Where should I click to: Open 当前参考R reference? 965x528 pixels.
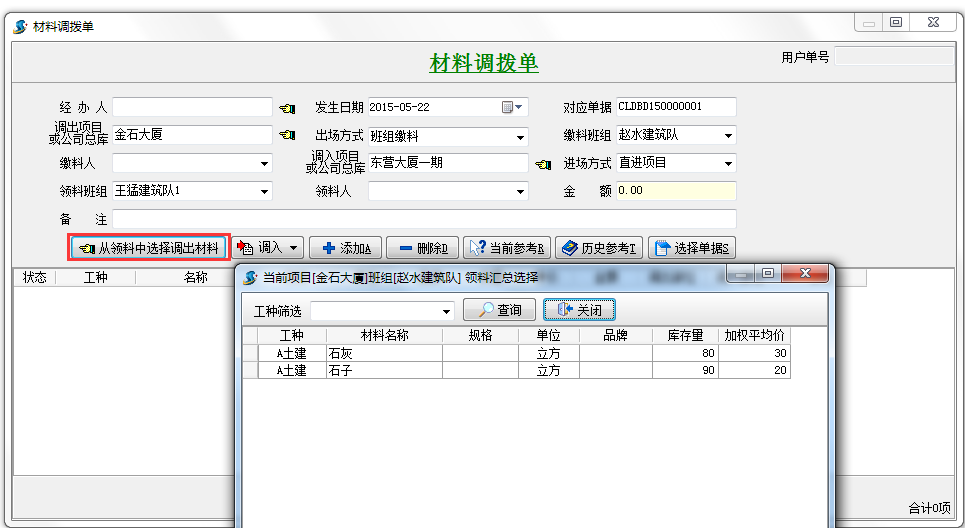click(x=507, y=248)
